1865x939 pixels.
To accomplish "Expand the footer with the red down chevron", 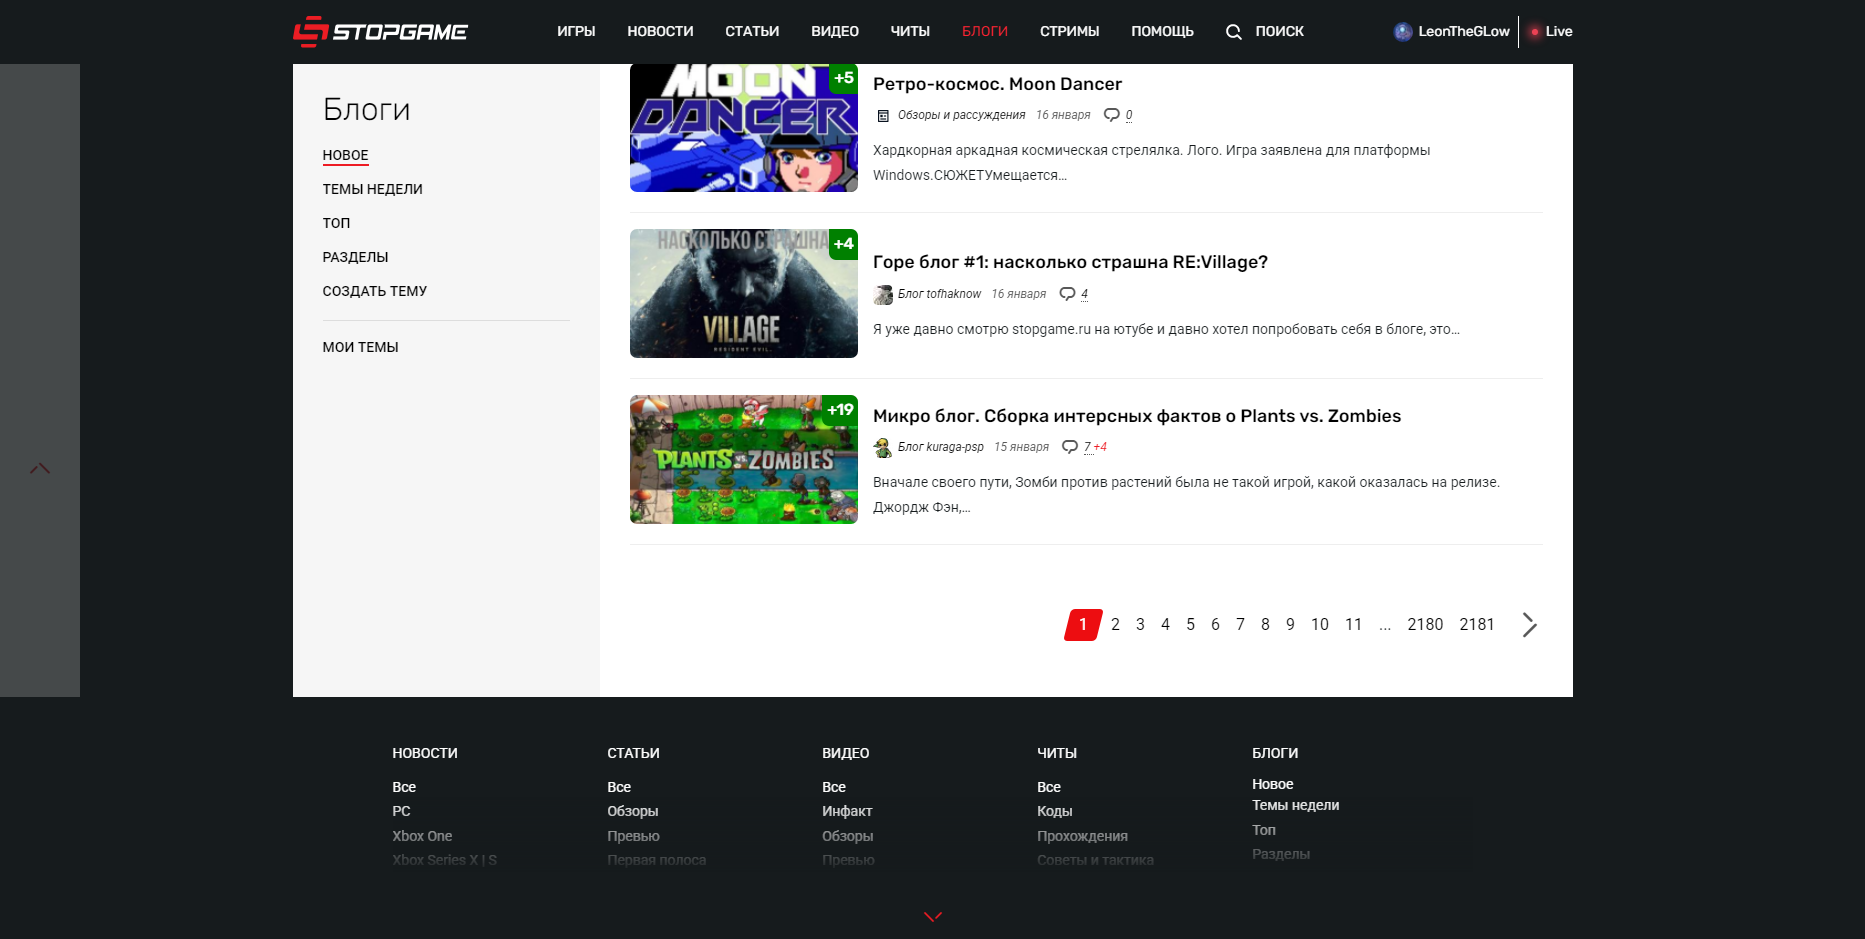I will (x=933, y=916).
